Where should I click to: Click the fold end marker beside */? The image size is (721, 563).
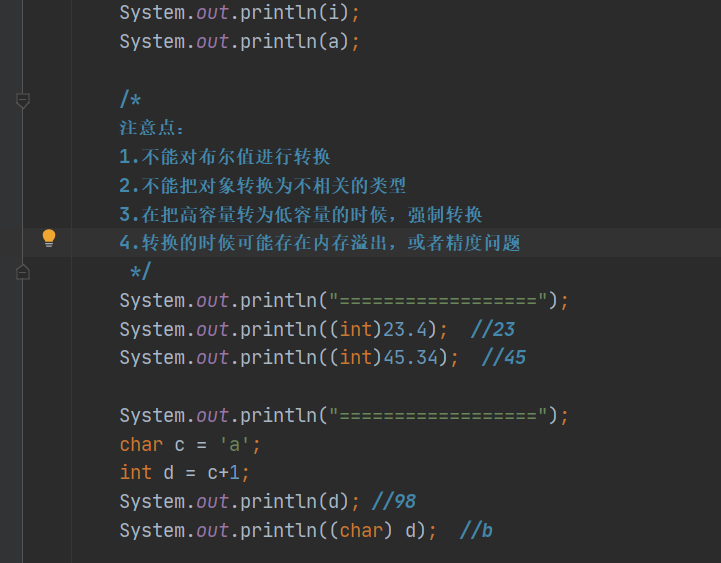pyautogui.click(x=23, y=271)
